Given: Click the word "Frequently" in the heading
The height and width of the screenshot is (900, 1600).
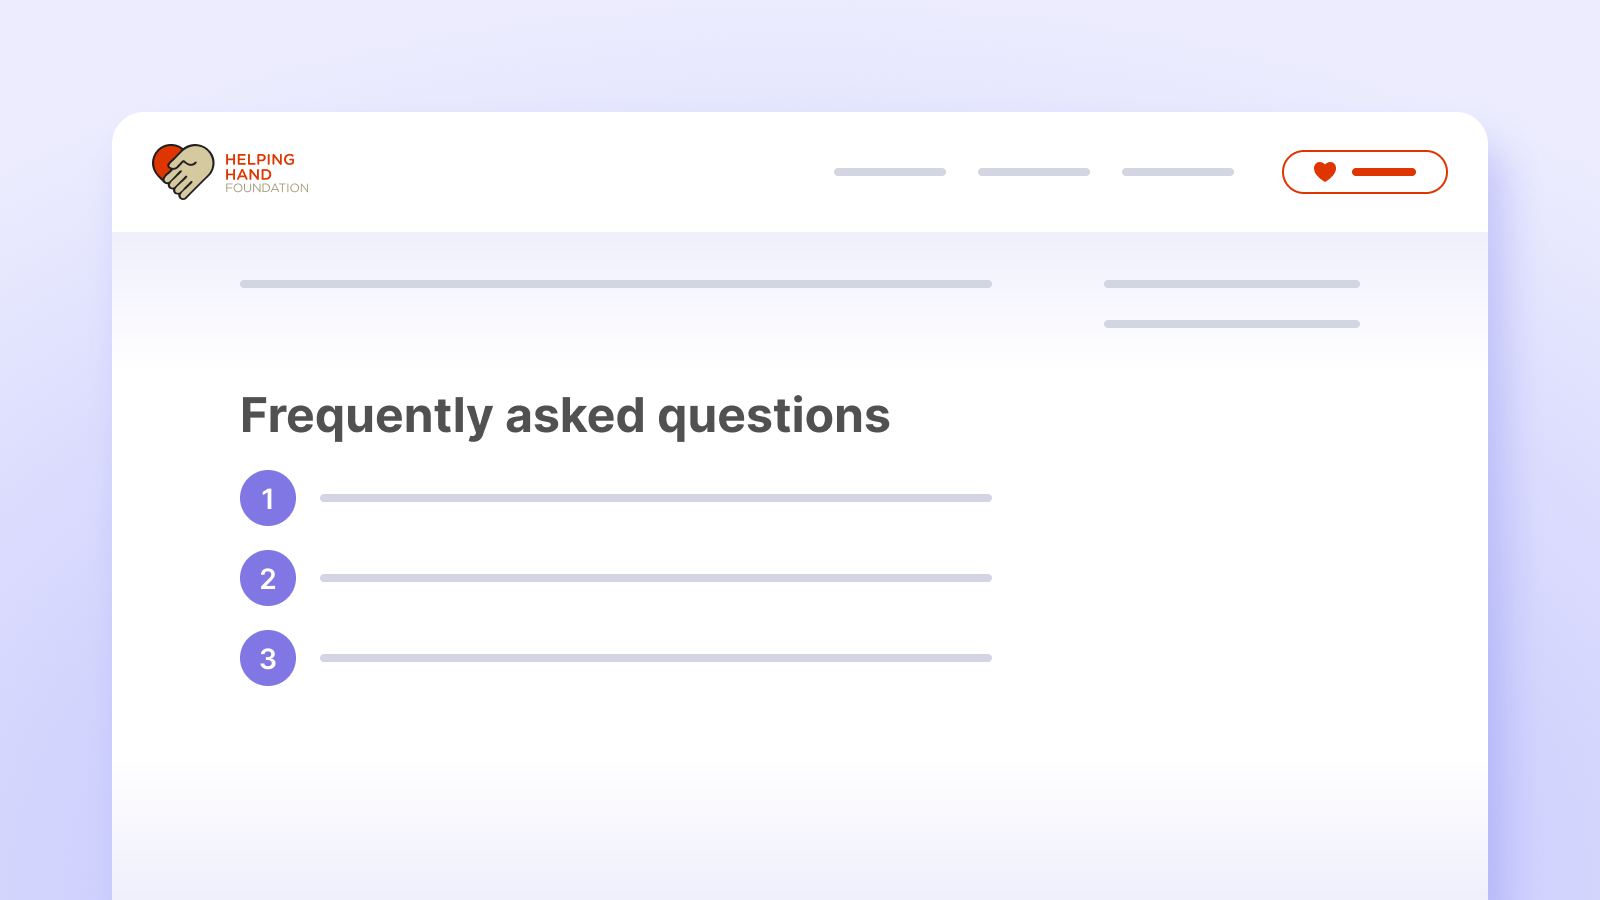Looking at the screenshot, I should click(x=366, y=416).
